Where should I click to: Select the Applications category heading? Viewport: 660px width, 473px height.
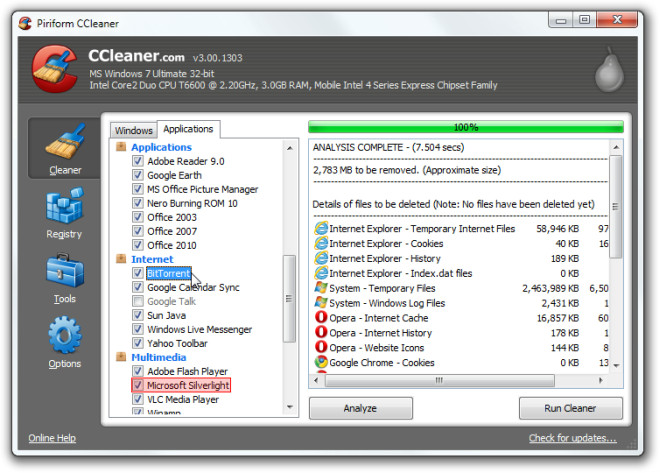click(x=161, y=147)
